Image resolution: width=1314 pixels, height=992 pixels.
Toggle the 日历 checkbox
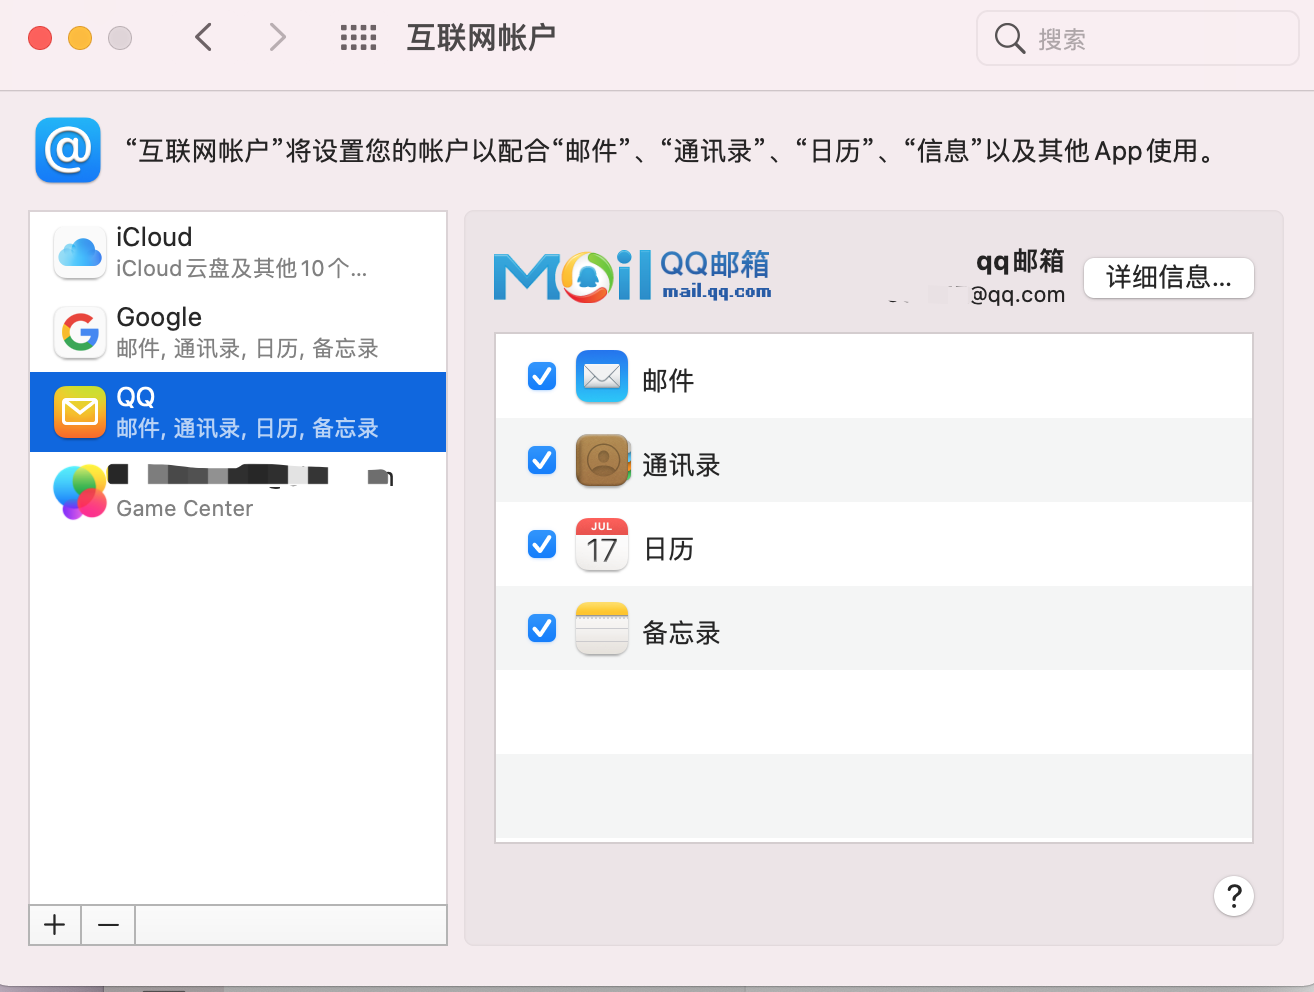tap(542, 544)
